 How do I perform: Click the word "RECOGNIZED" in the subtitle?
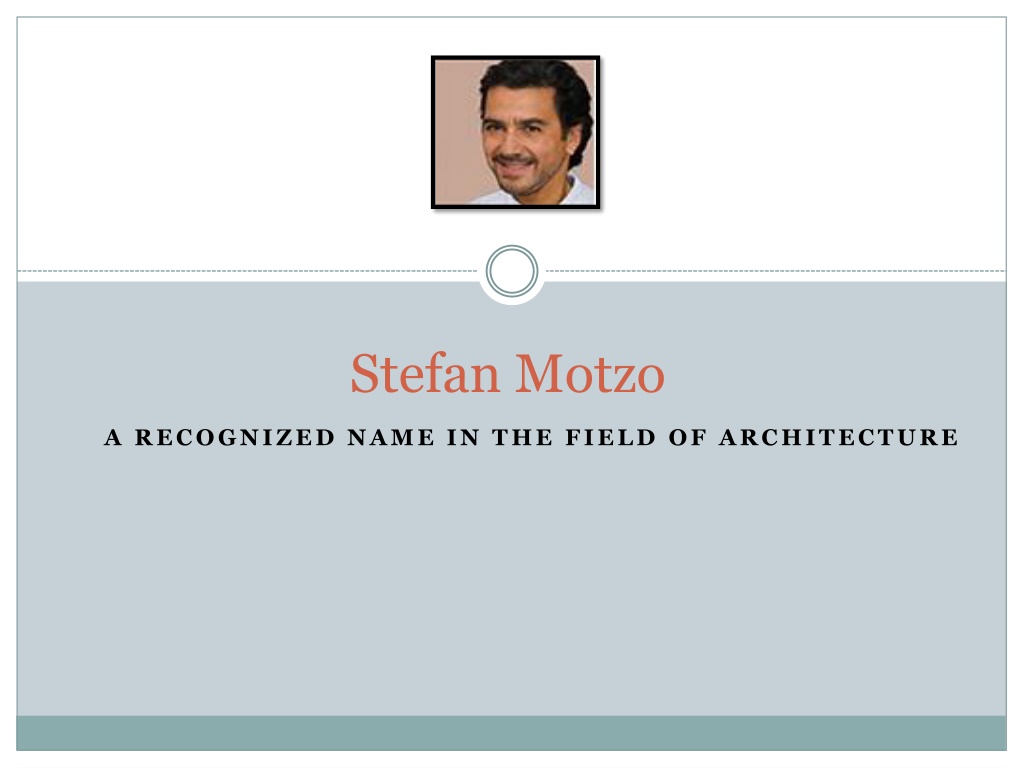point(235,437)
